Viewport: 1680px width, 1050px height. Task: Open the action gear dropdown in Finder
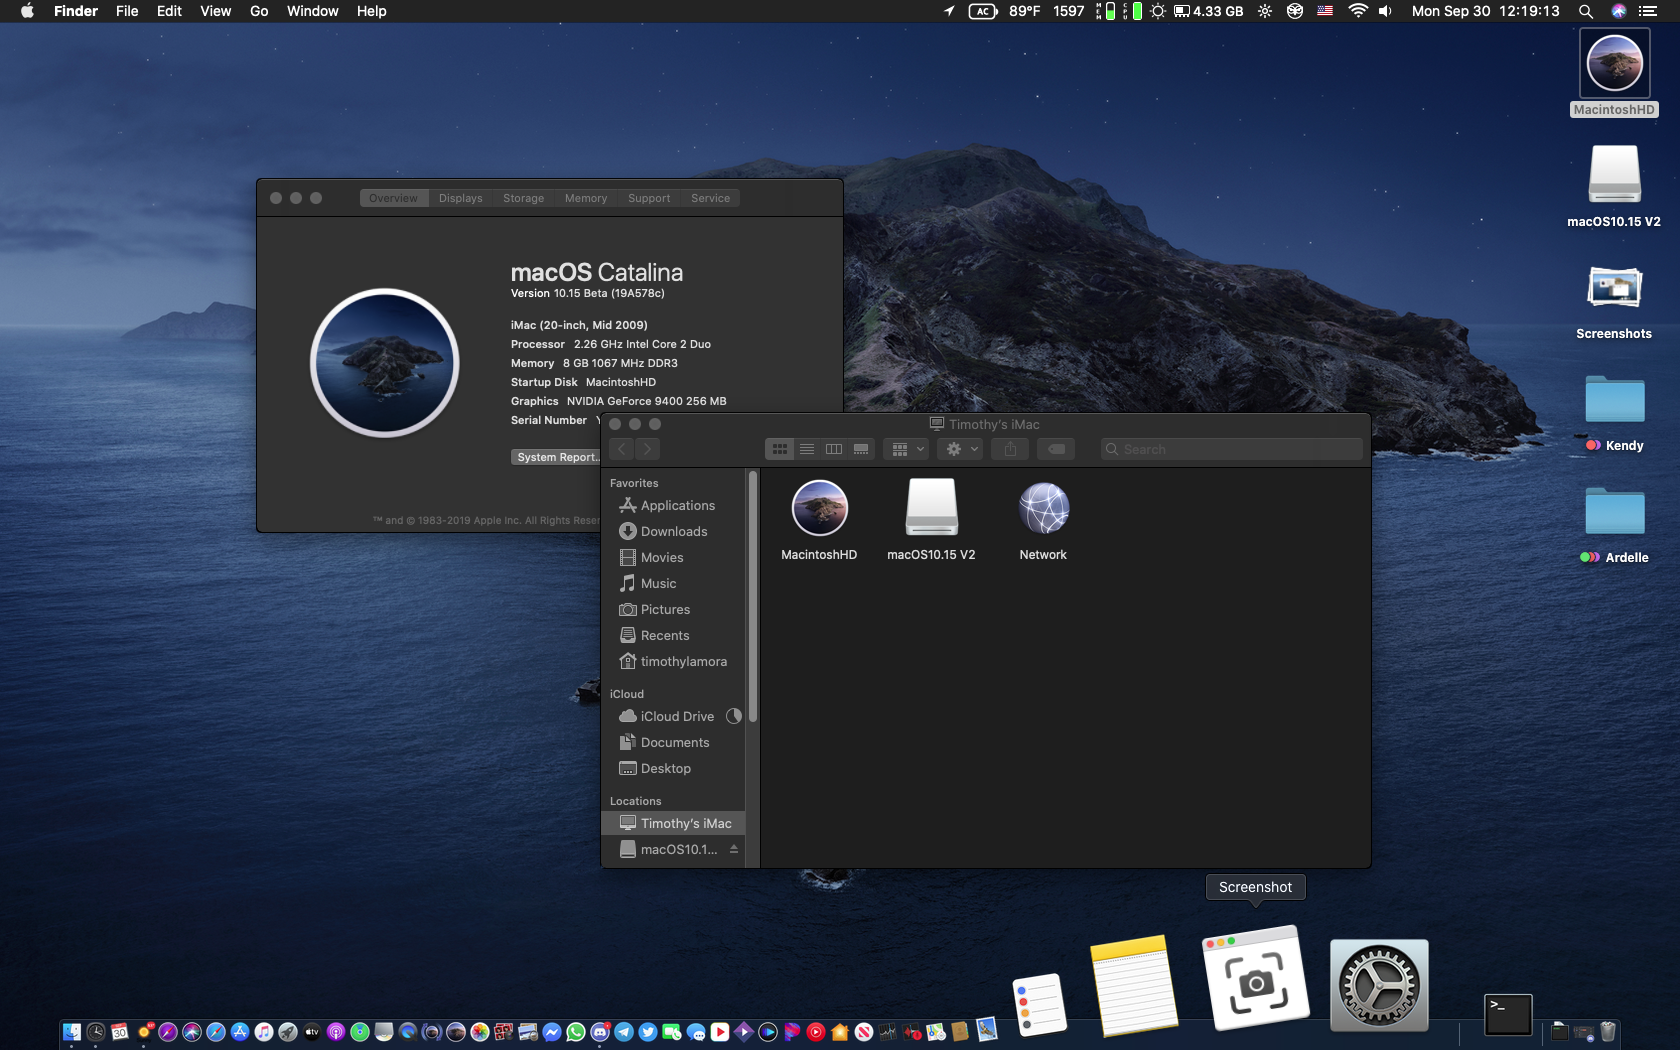tap(960, 449)
